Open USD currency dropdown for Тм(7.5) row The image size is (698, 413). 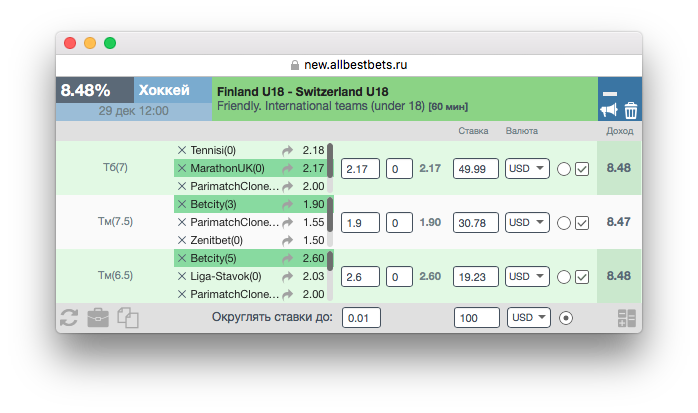527,223
